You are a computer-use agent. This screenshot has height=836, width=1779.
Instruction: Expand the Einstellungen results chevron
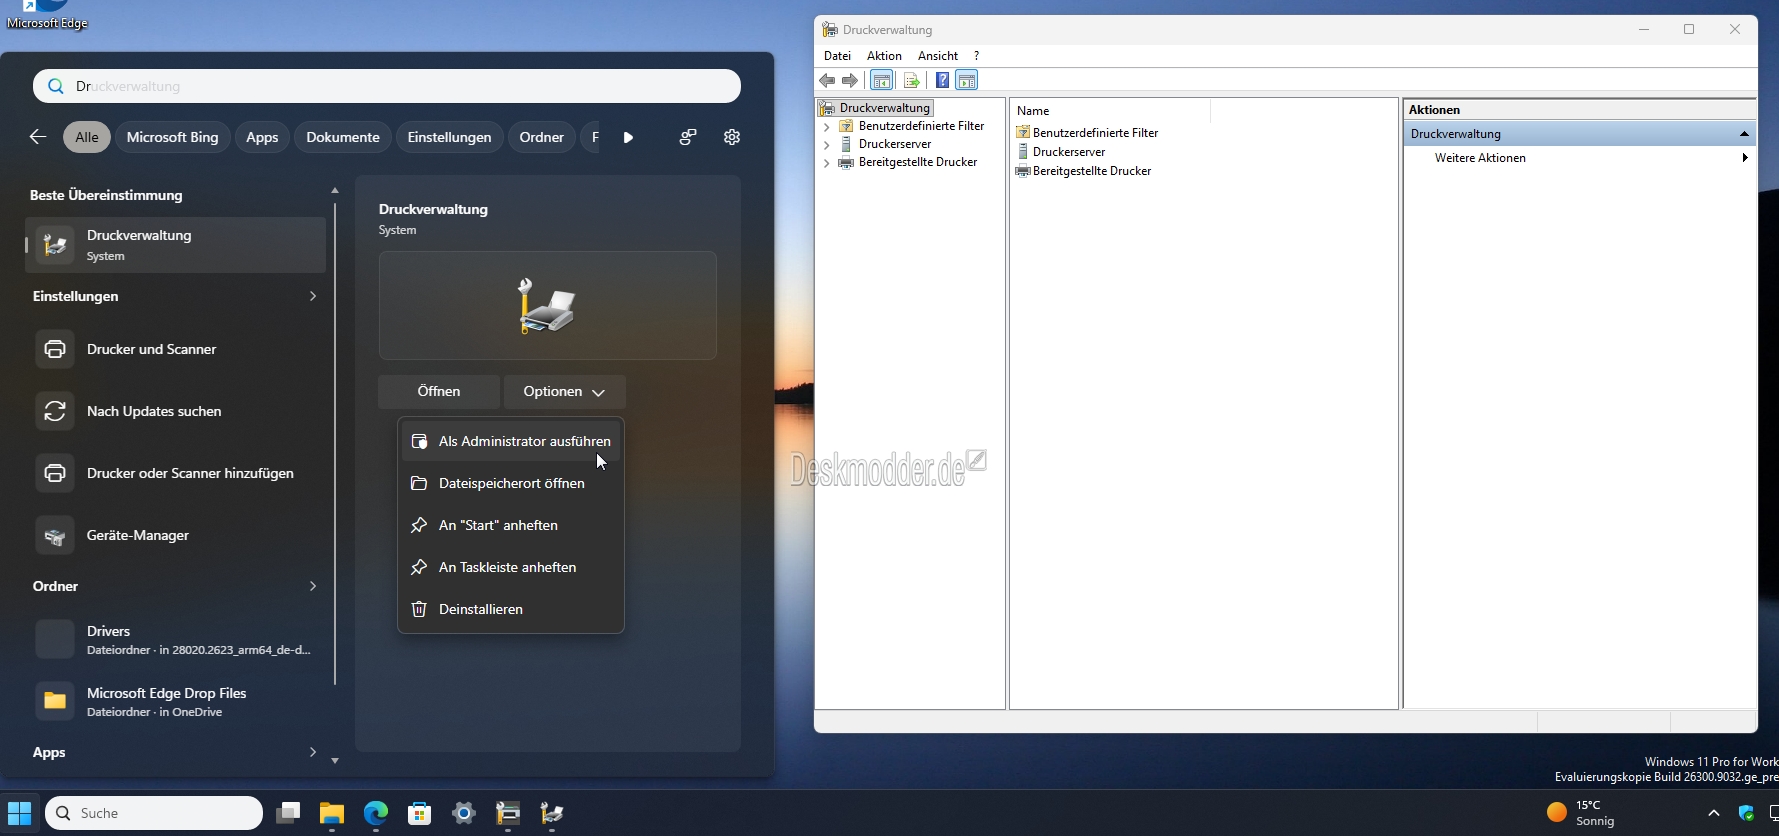point(313,296)
